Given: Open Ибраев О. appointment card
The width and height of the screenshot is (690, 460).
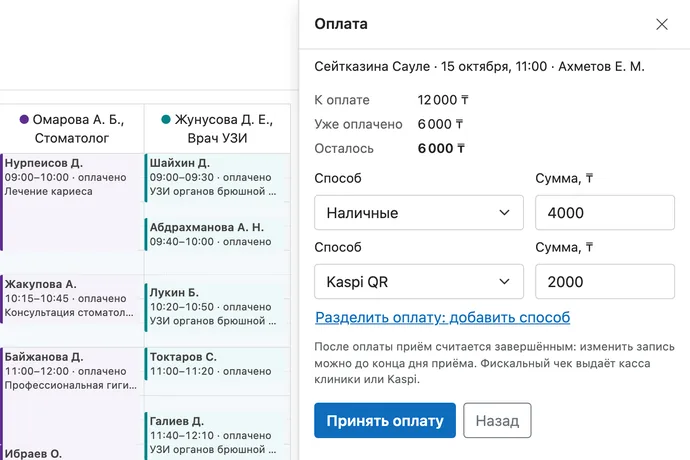Looking at the screenshot, I should [x=72, y=453].
